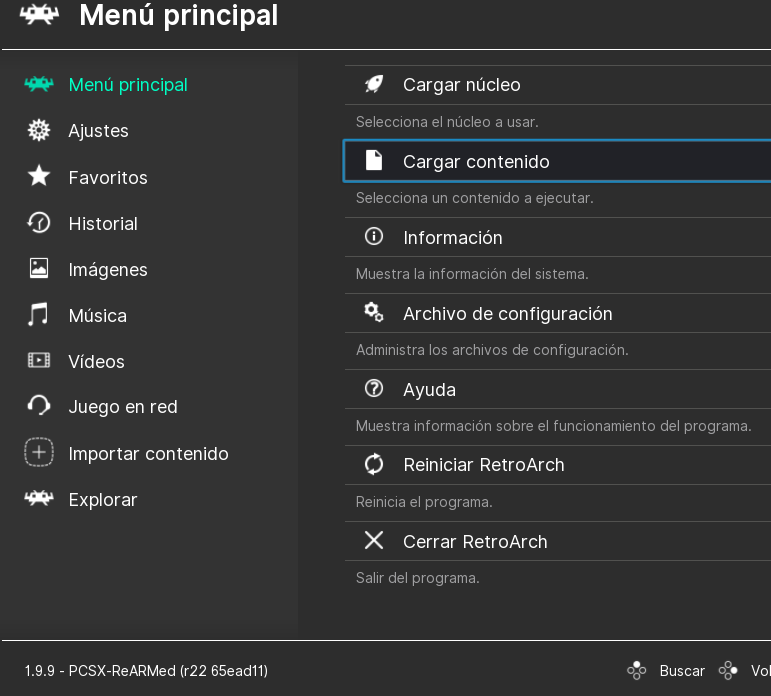Click the file icon beside Cargar contenido
Screen dimensions: 771x696
tap(374, 161)
